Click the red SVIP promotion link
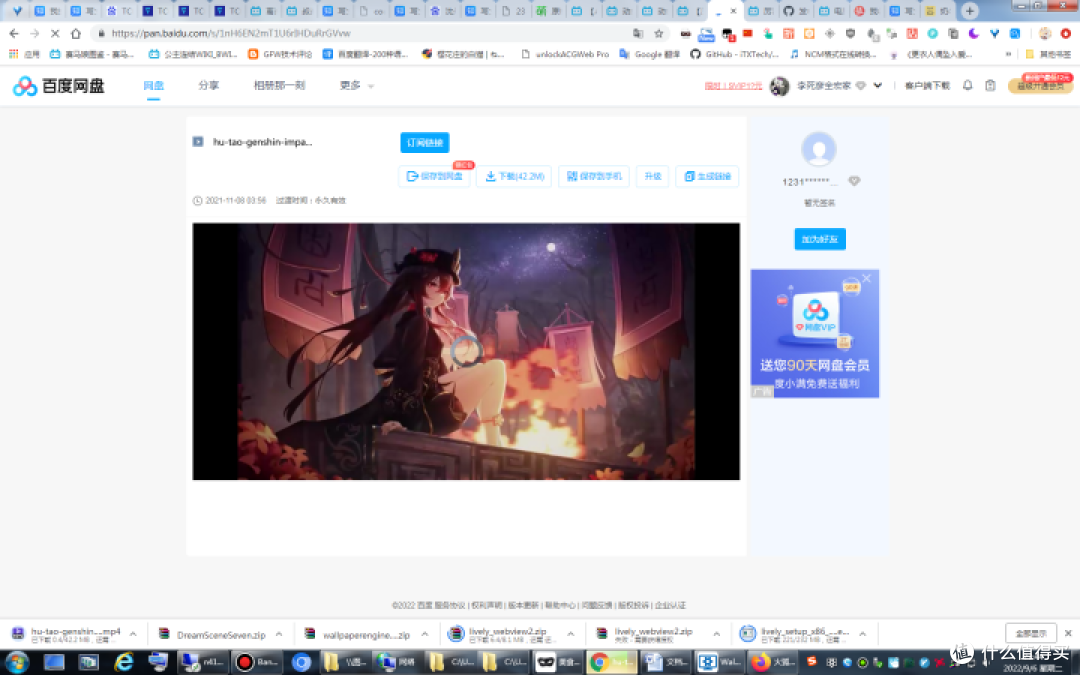1080x675 pixels. 733,86
